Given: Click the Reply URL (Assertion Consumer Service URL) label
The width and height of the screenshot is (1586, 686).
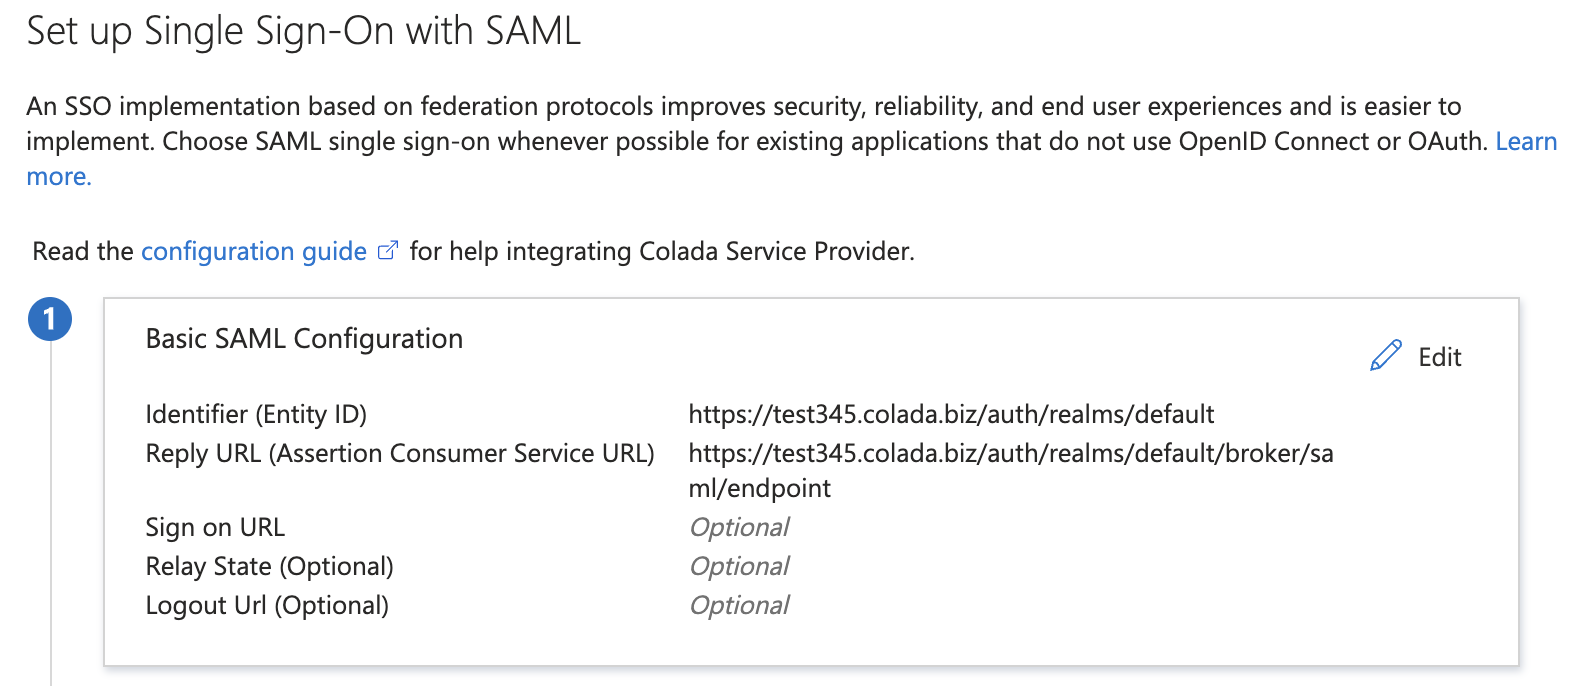Looking at the screenshot, I should [x=400, y=453].
